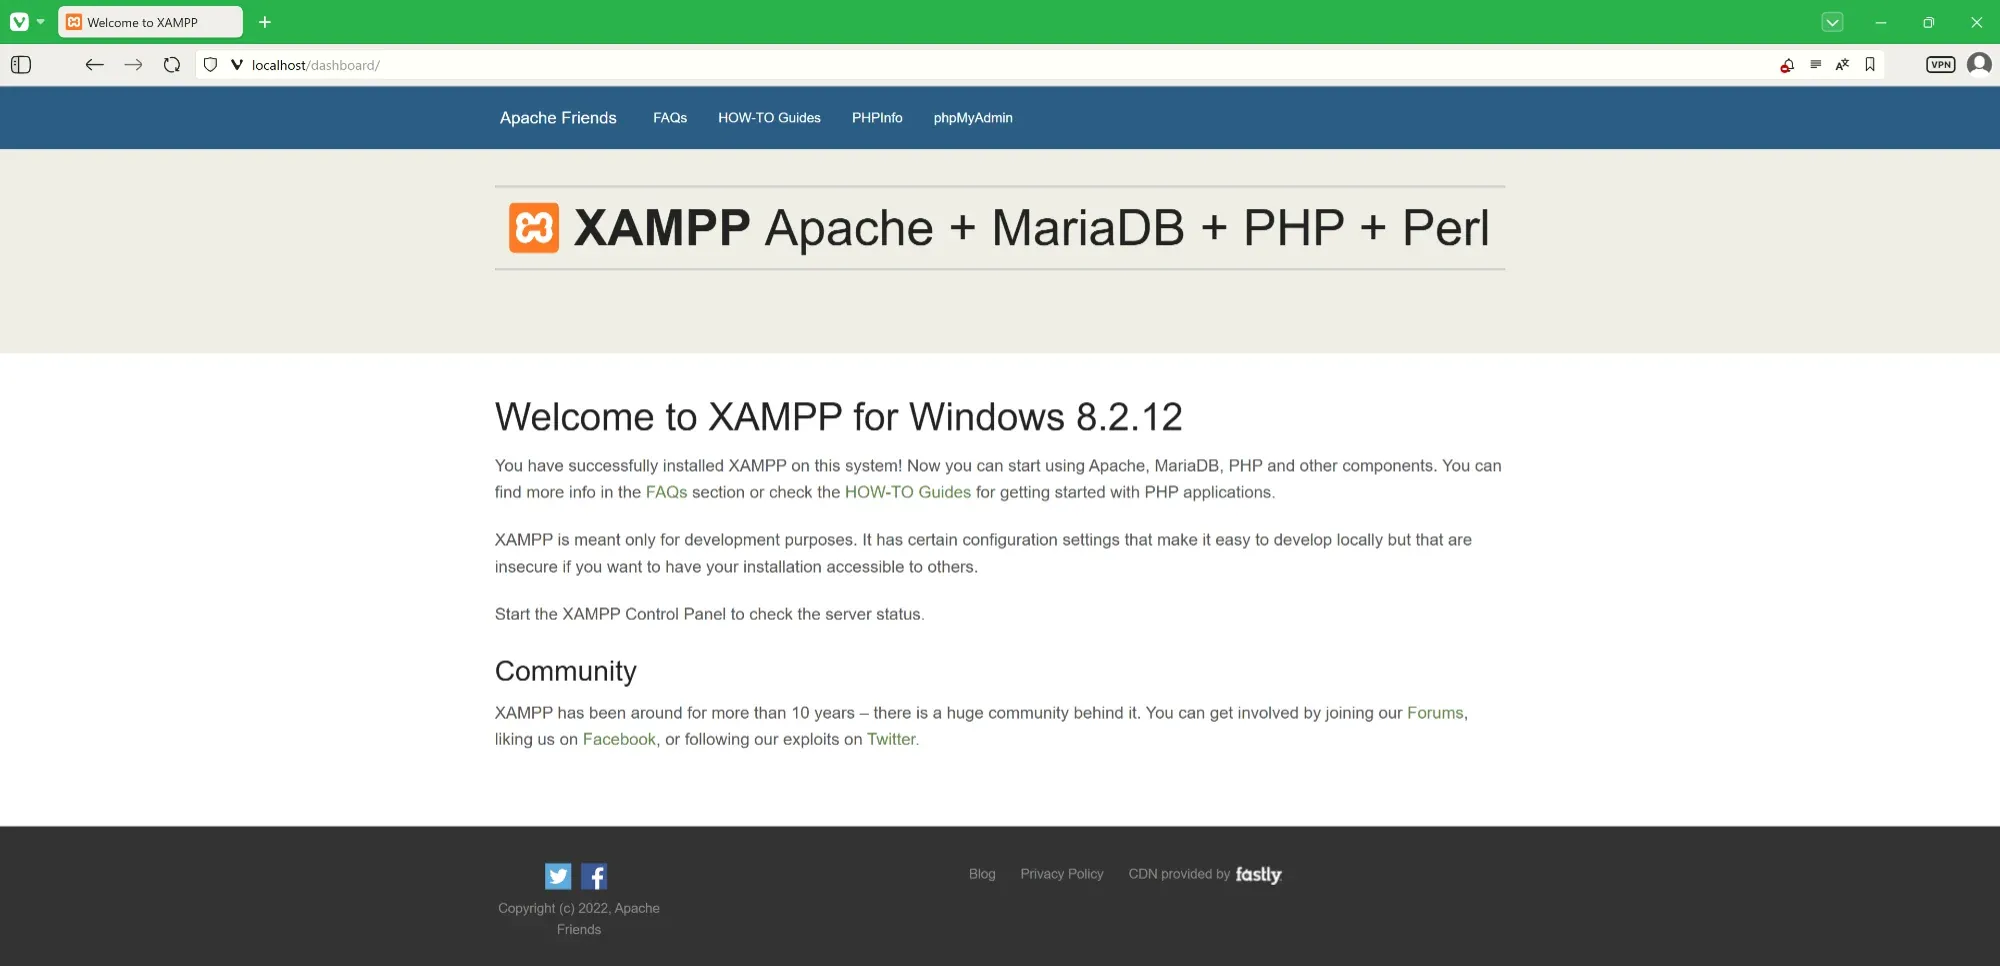
Task: Click the Twitter icon in the footer
Action: tap(558, 876)
